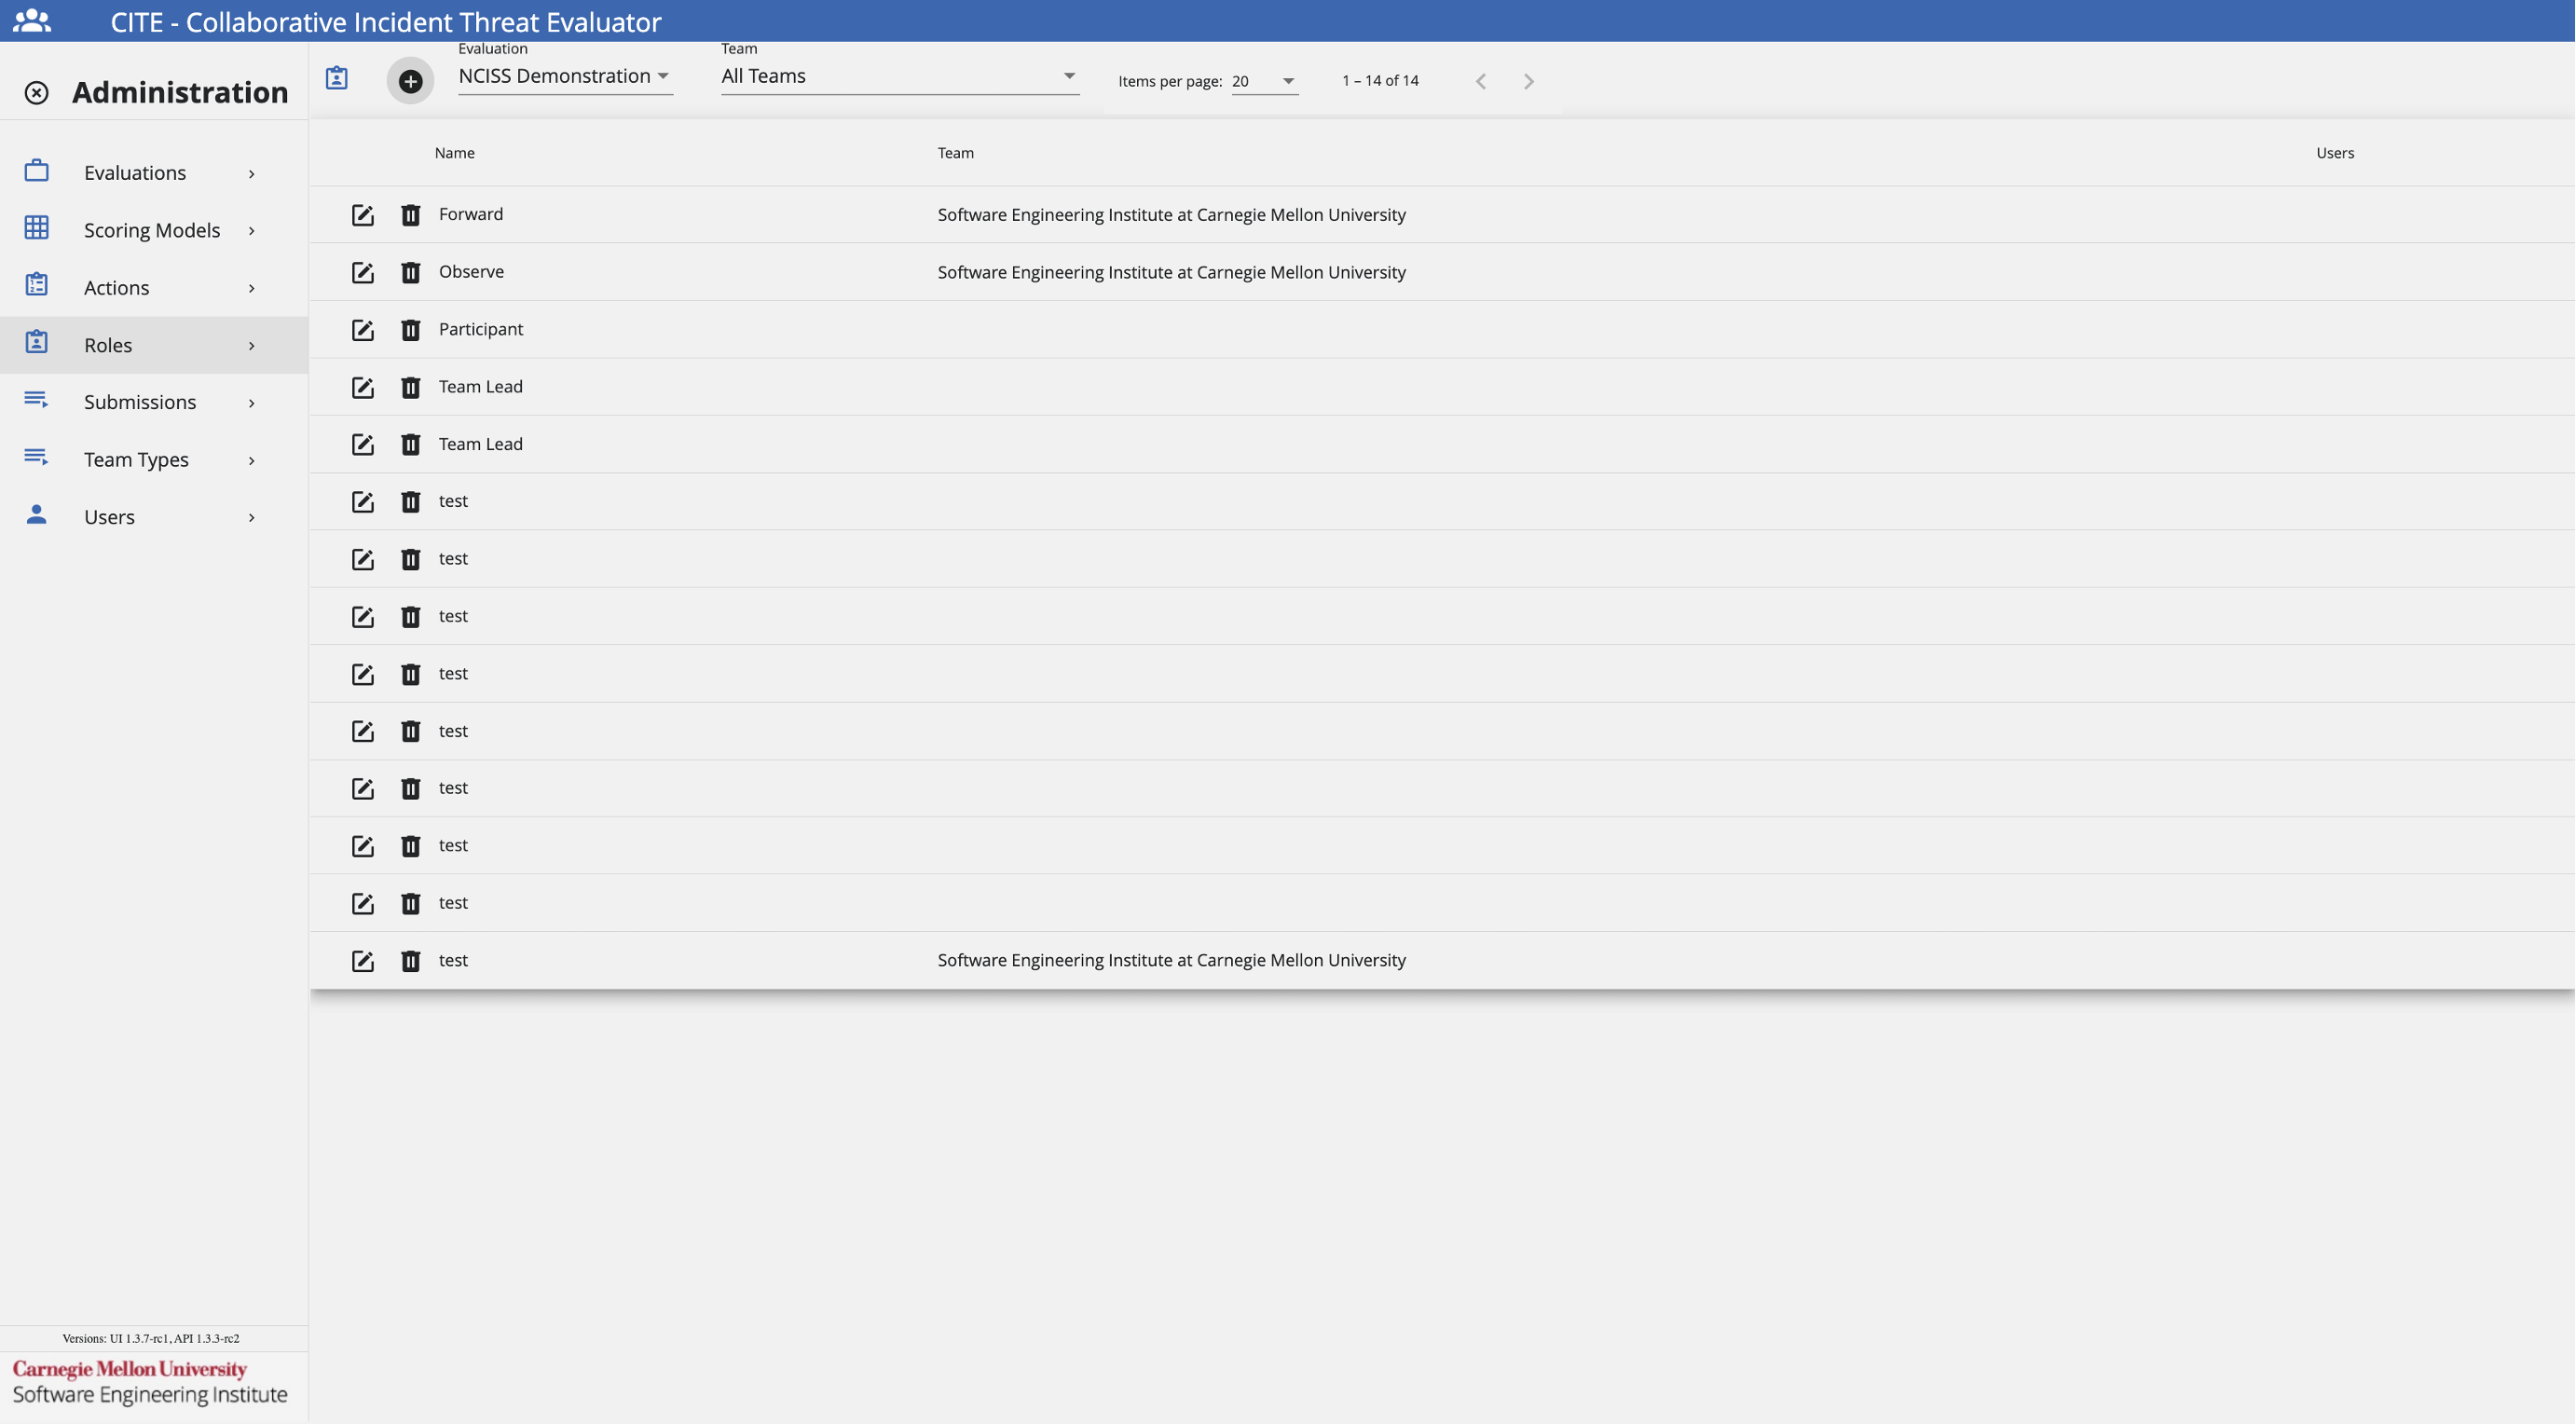
Task: Change items per page dropdown
Action: [1263, 81]
